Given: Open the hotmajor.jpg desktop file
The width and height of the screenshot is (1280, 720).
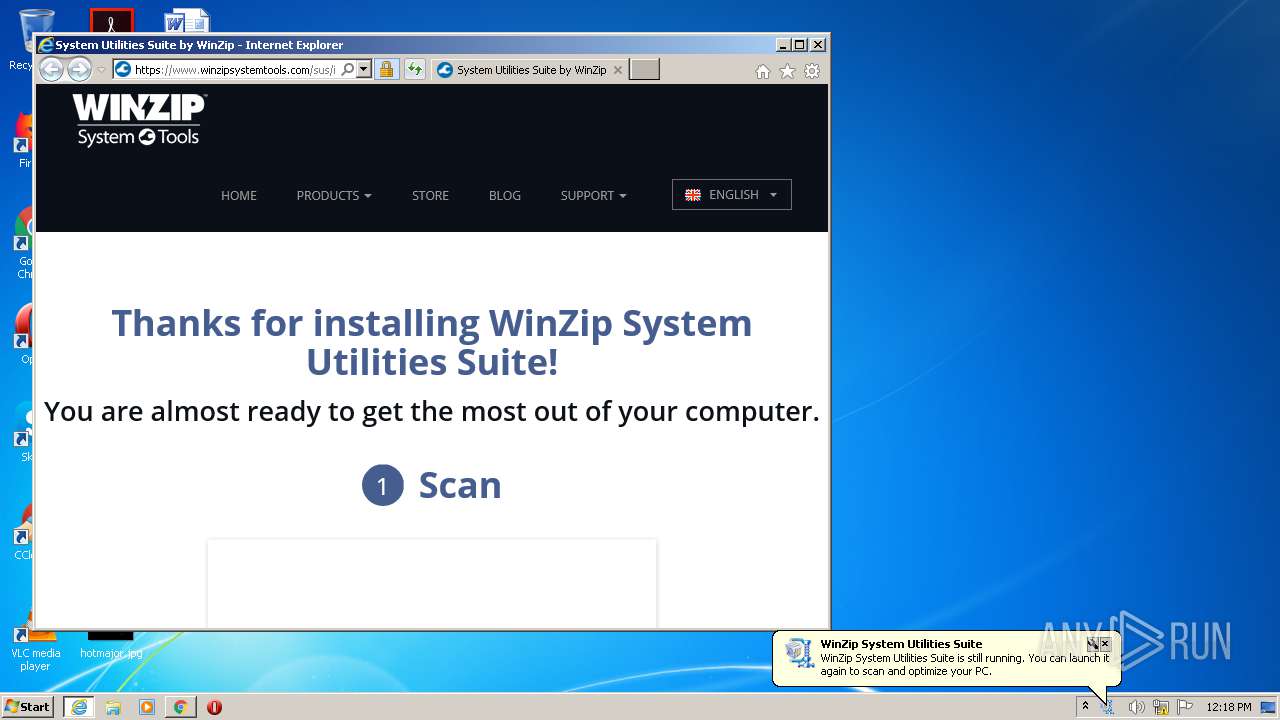Looking at the screenshot, I should [x=111, y=644].
